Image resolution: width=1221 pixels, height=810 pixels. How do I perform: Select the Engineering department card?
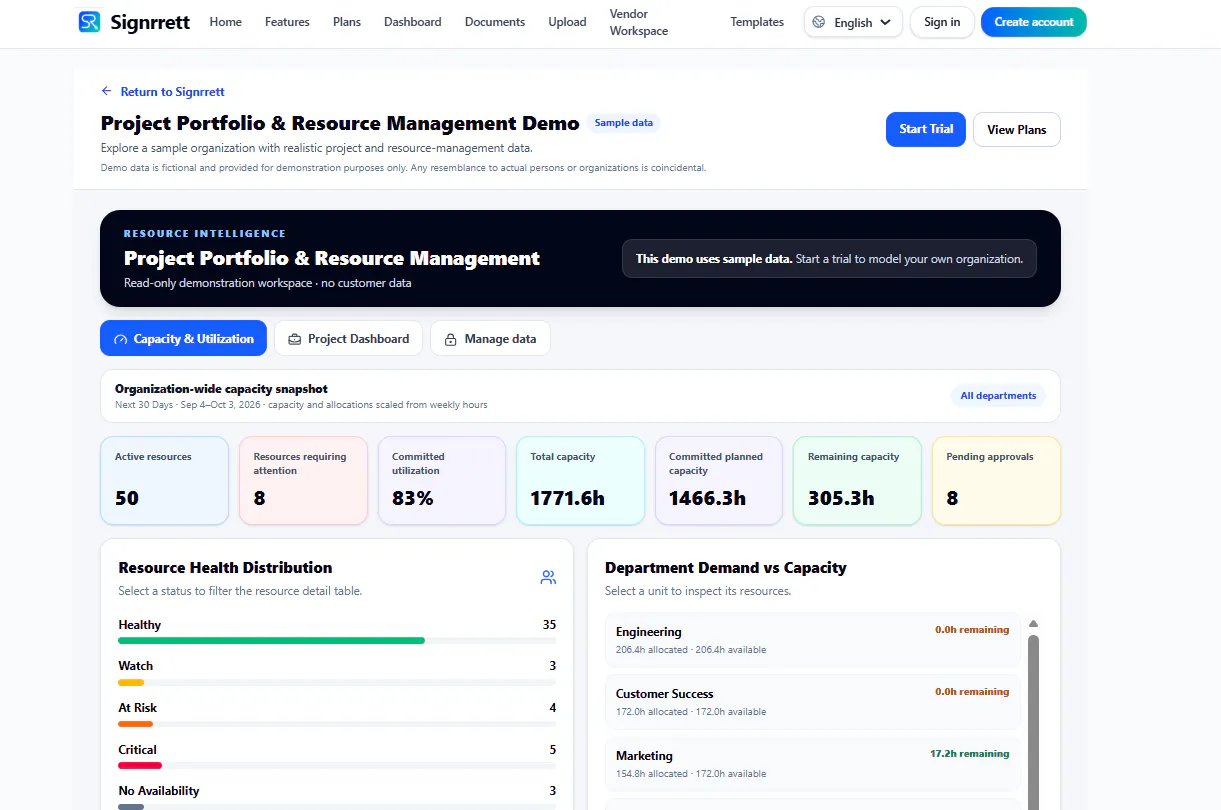click(813, 640)
